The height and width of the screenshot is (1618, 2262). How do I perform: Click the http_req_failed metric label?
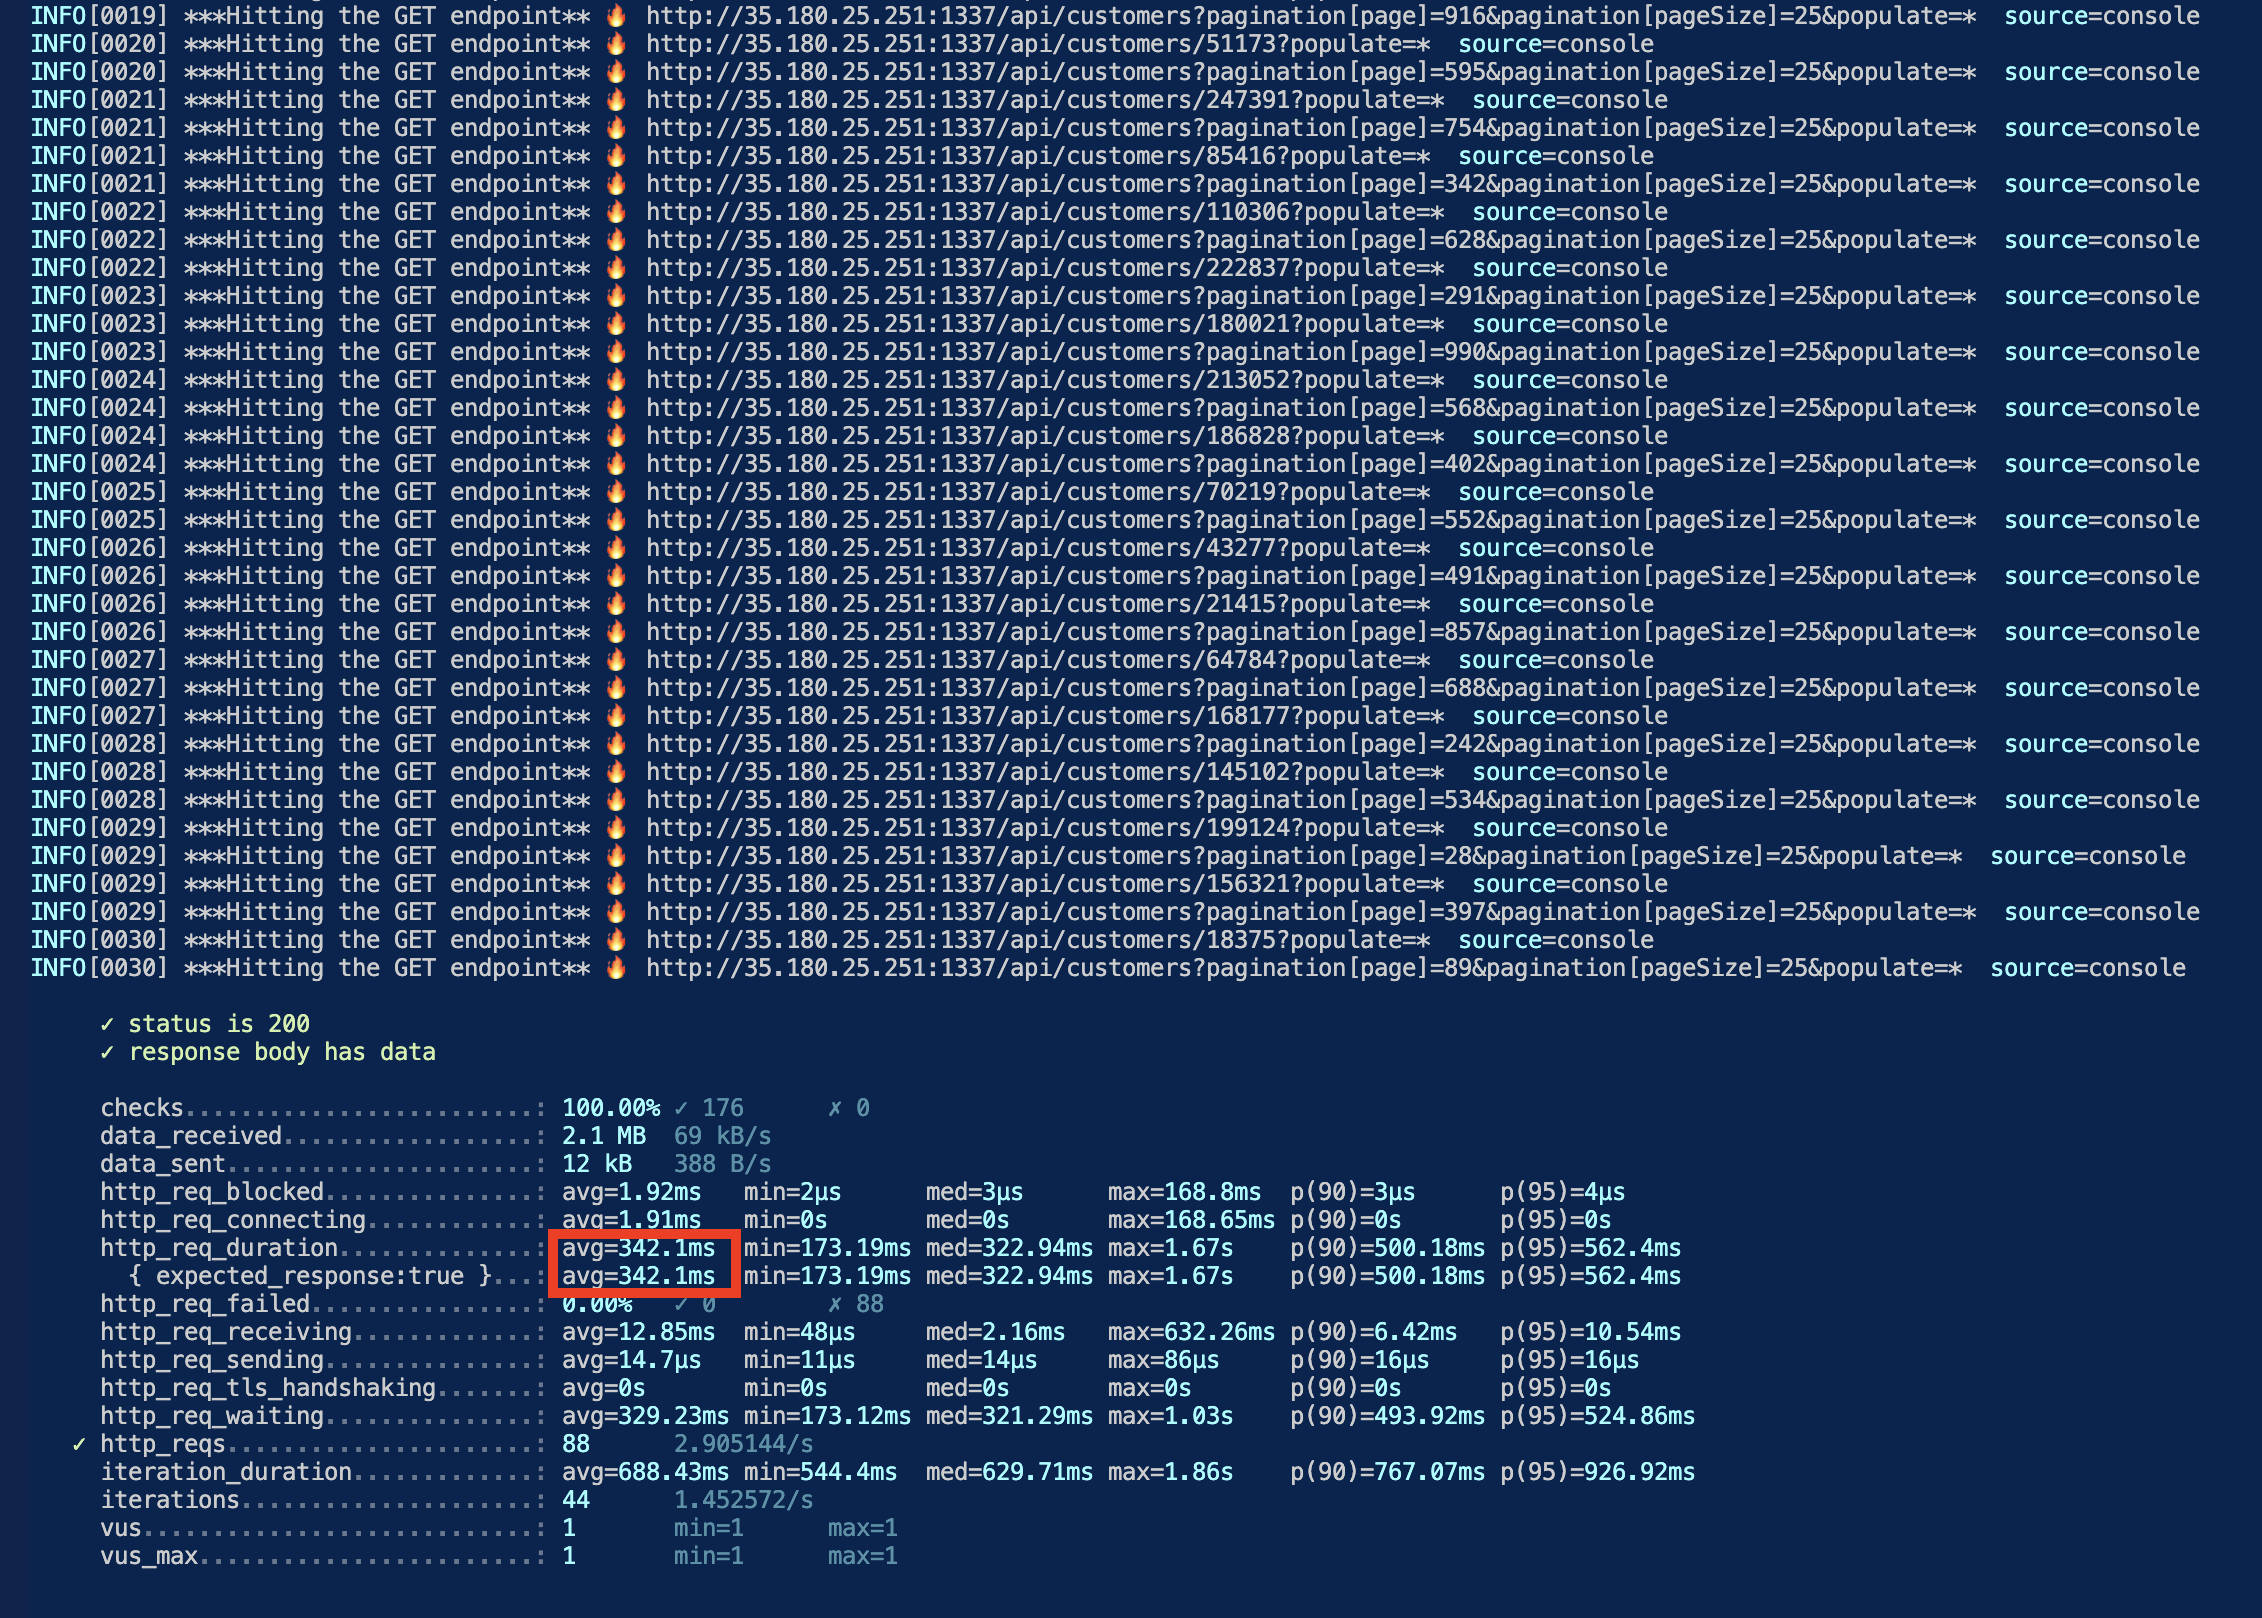pyautogui.click(x=205, y=1304)
